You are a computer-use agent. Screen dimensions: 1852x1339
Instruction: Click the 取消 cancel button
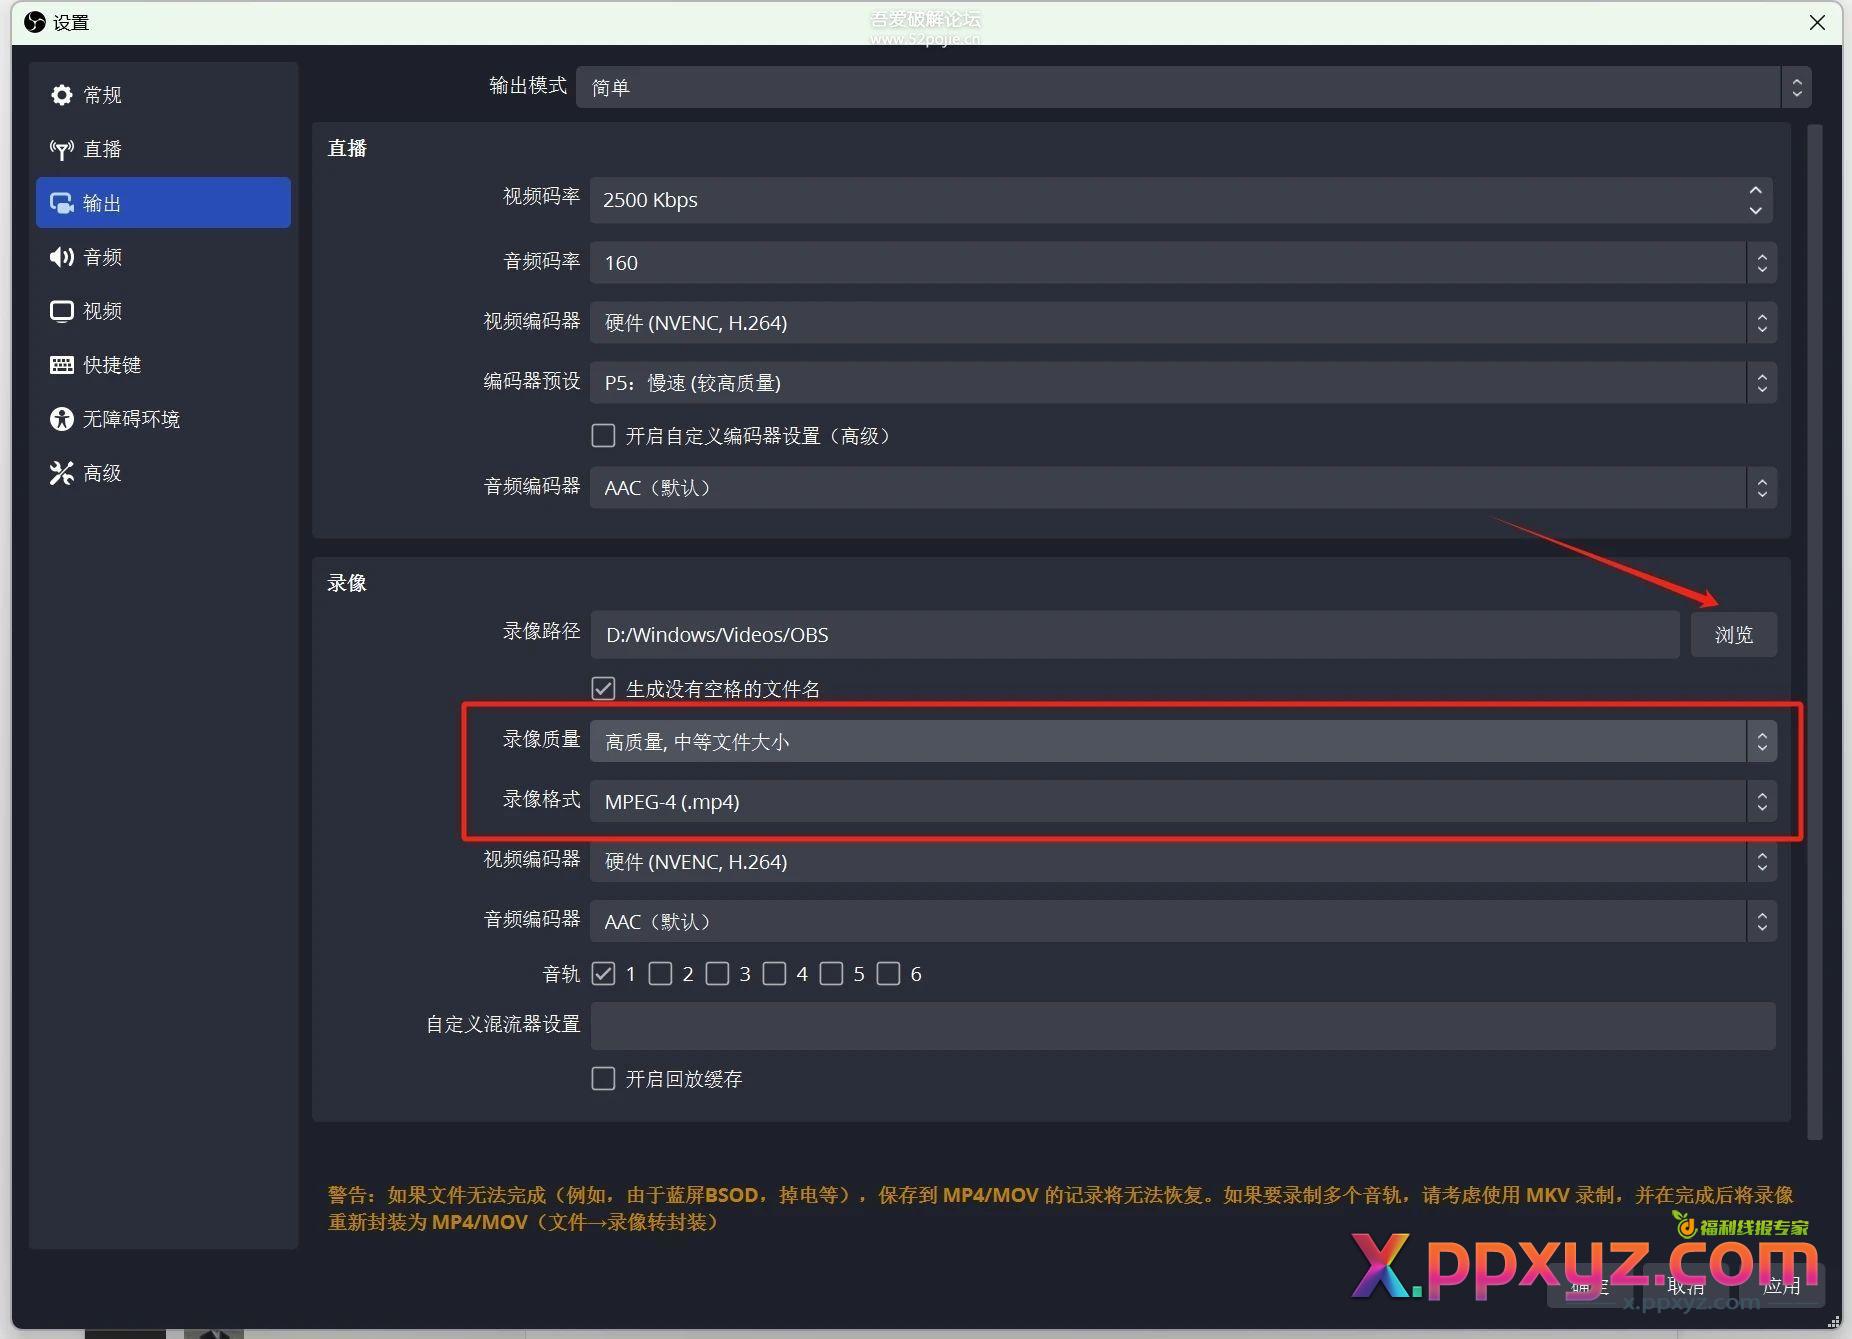[1686, 1286]
